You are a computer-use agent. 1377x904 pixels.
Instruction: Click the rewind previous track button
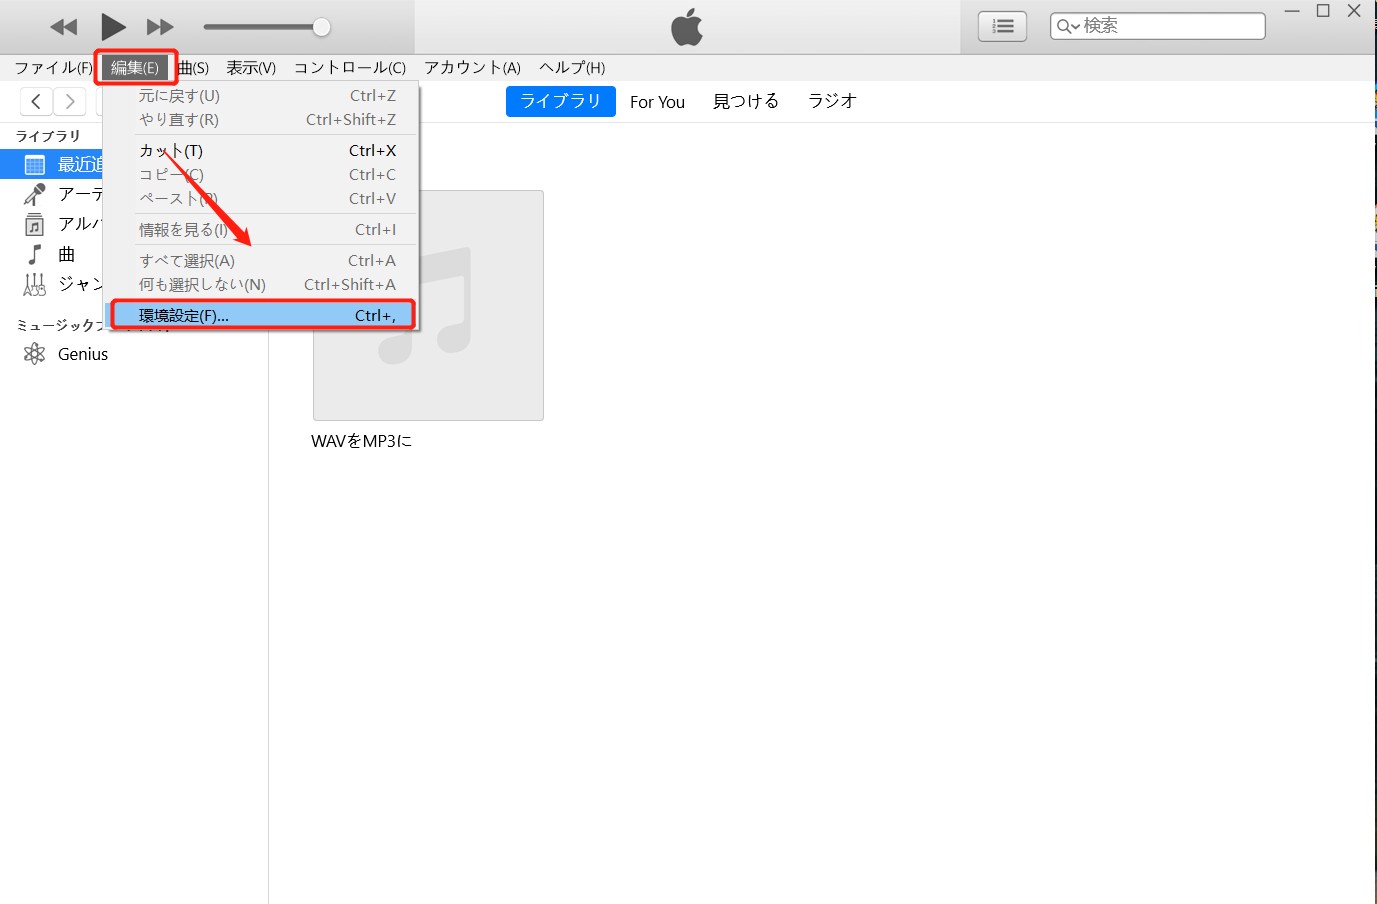64,27
